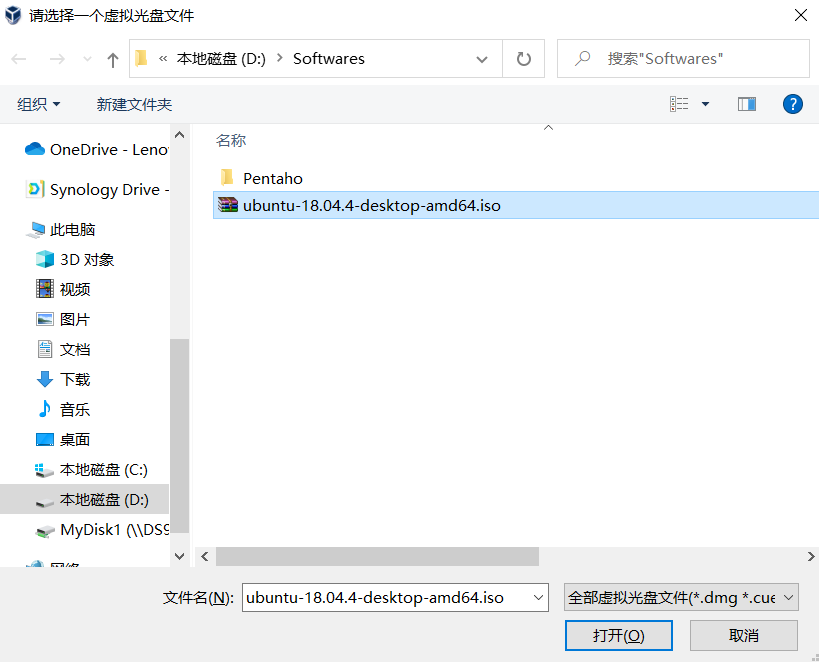819x662 pixels.
Task: Refresh the Softwares folder view
Action: [x=523, y=59]
